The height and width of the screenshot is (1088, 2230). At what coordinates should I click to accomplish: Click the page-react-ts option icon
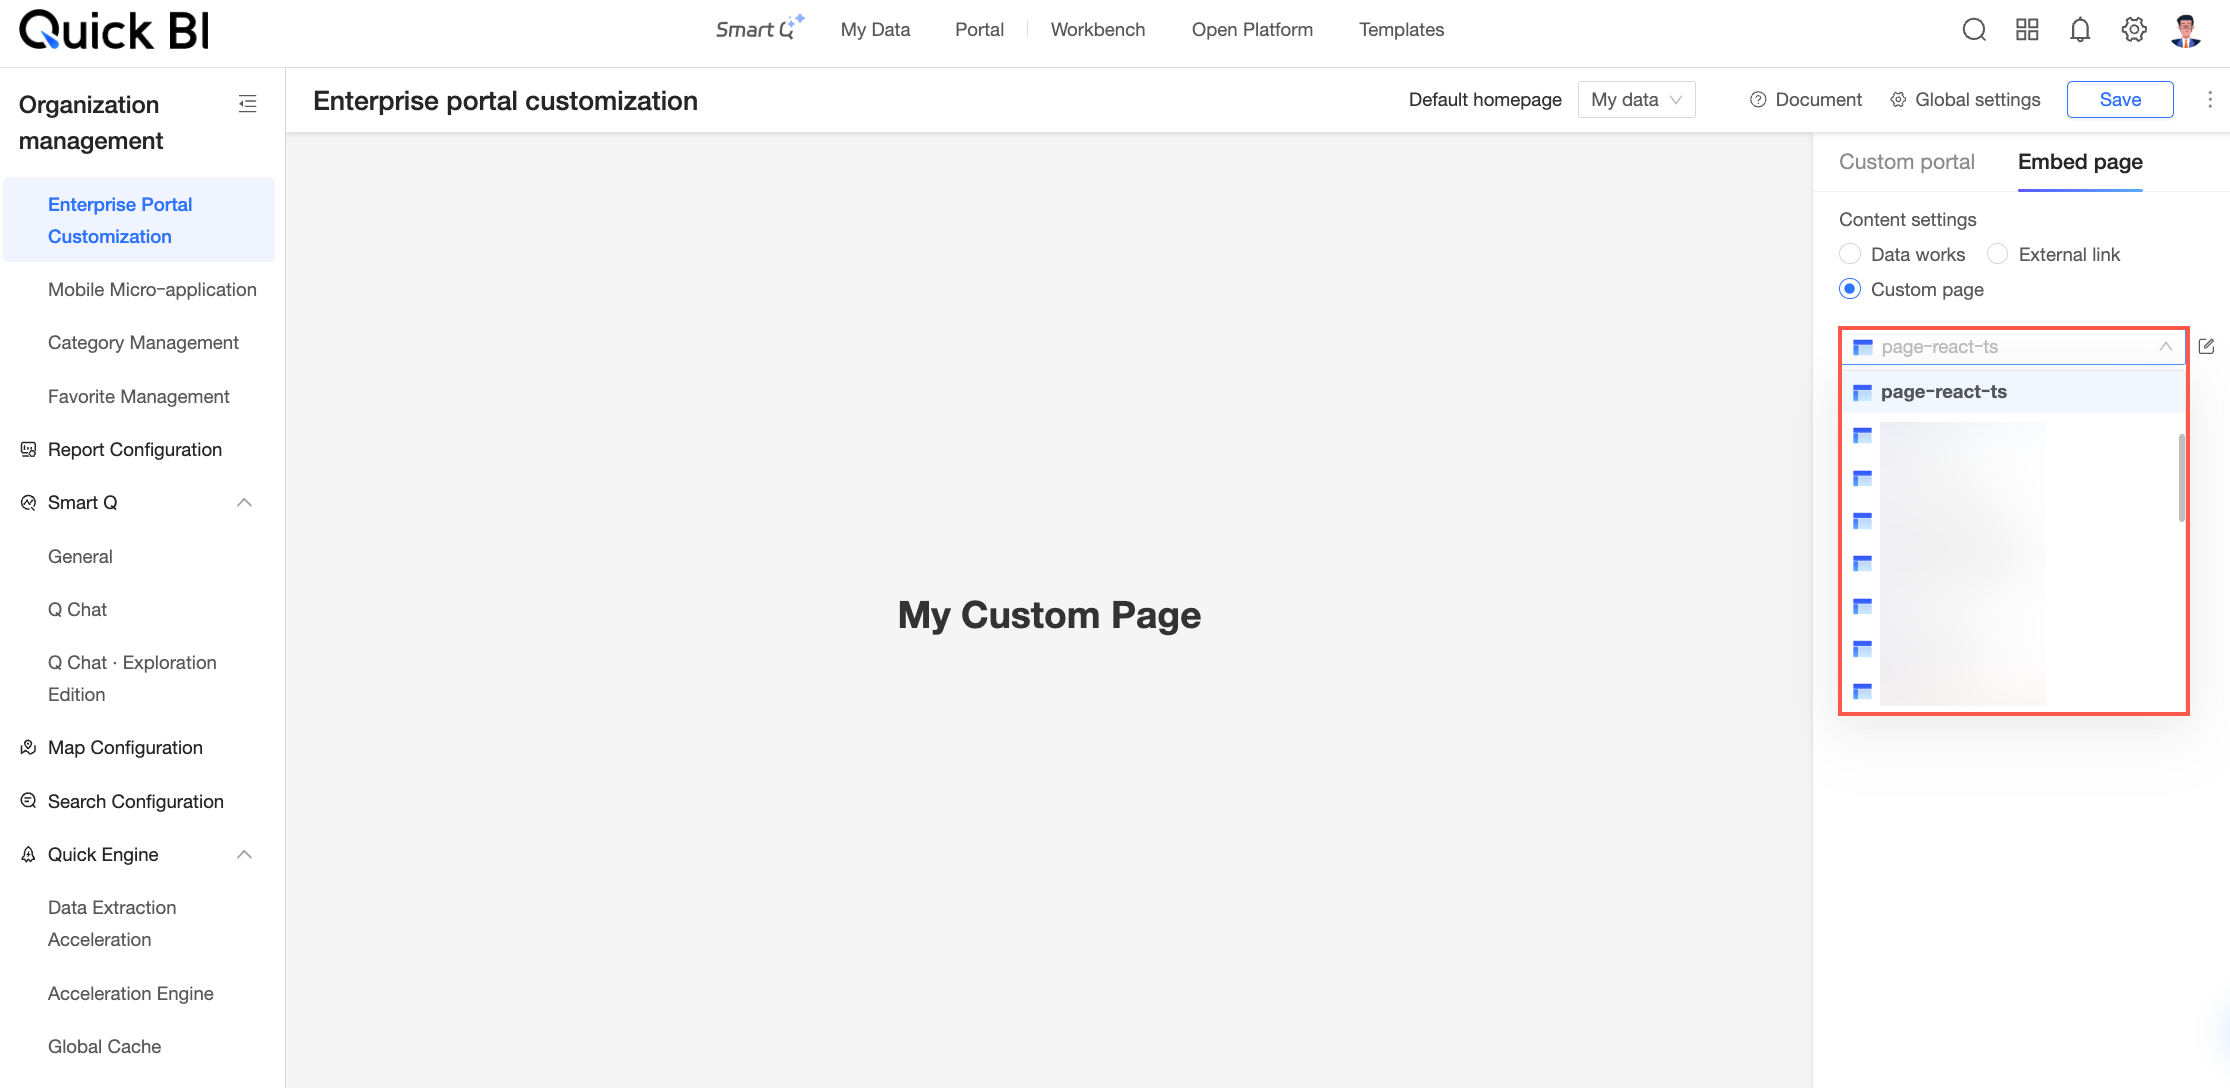(1862, 392)
